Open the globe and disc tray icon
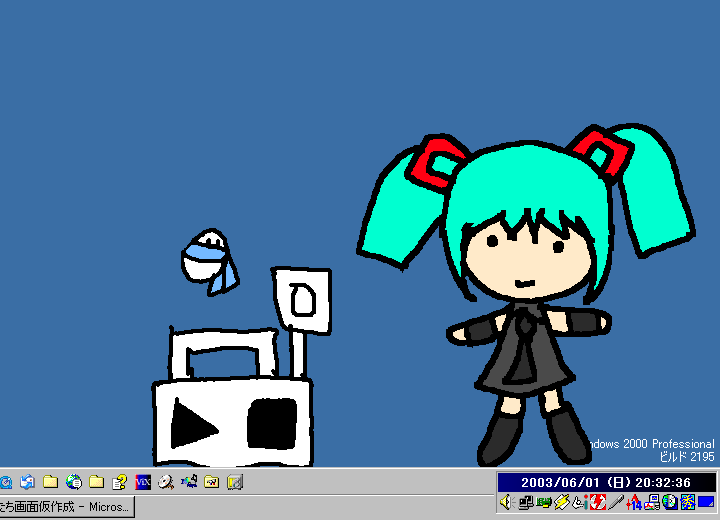The width and height of the screenshot is (720, 520). (669, 502)
